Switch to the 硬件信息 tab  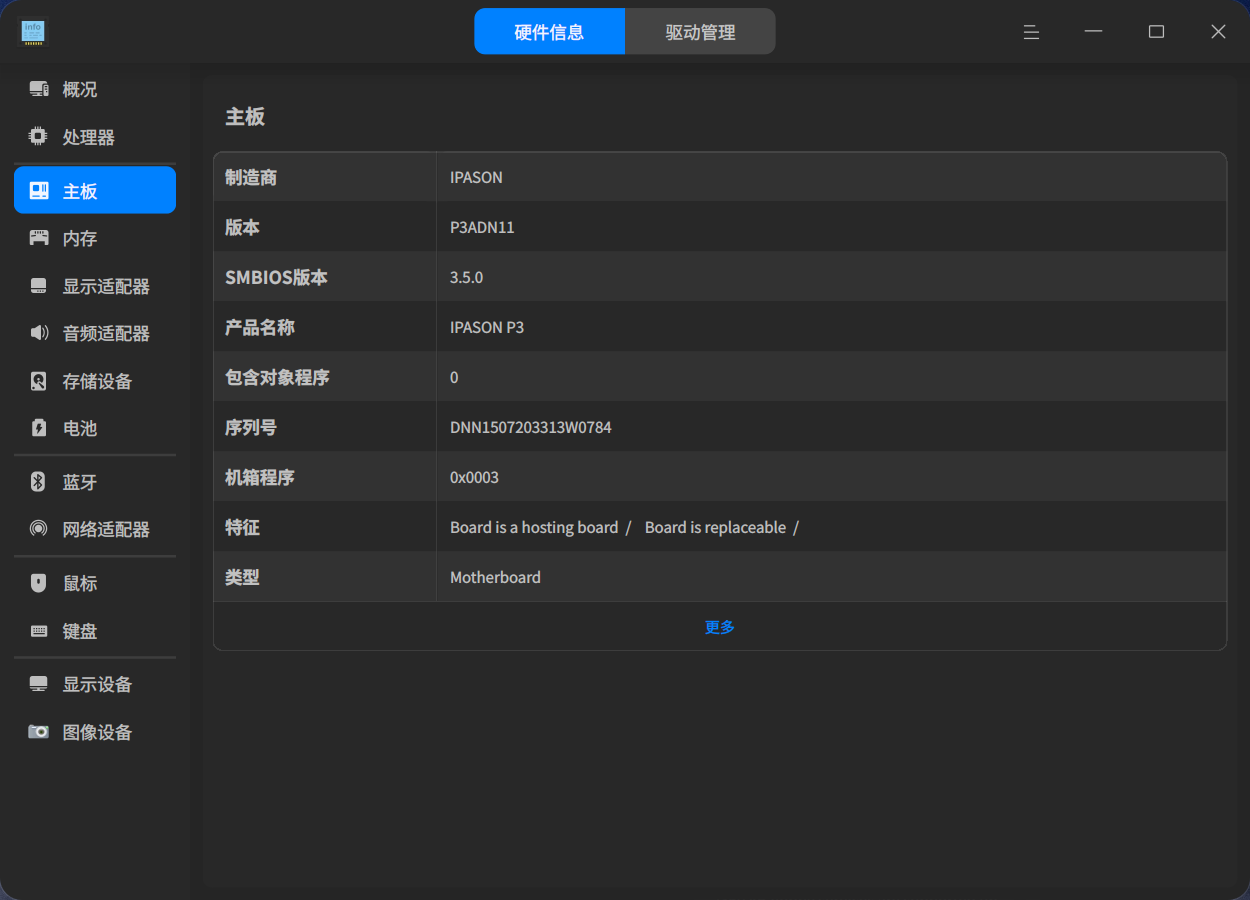tap(549, 32)
